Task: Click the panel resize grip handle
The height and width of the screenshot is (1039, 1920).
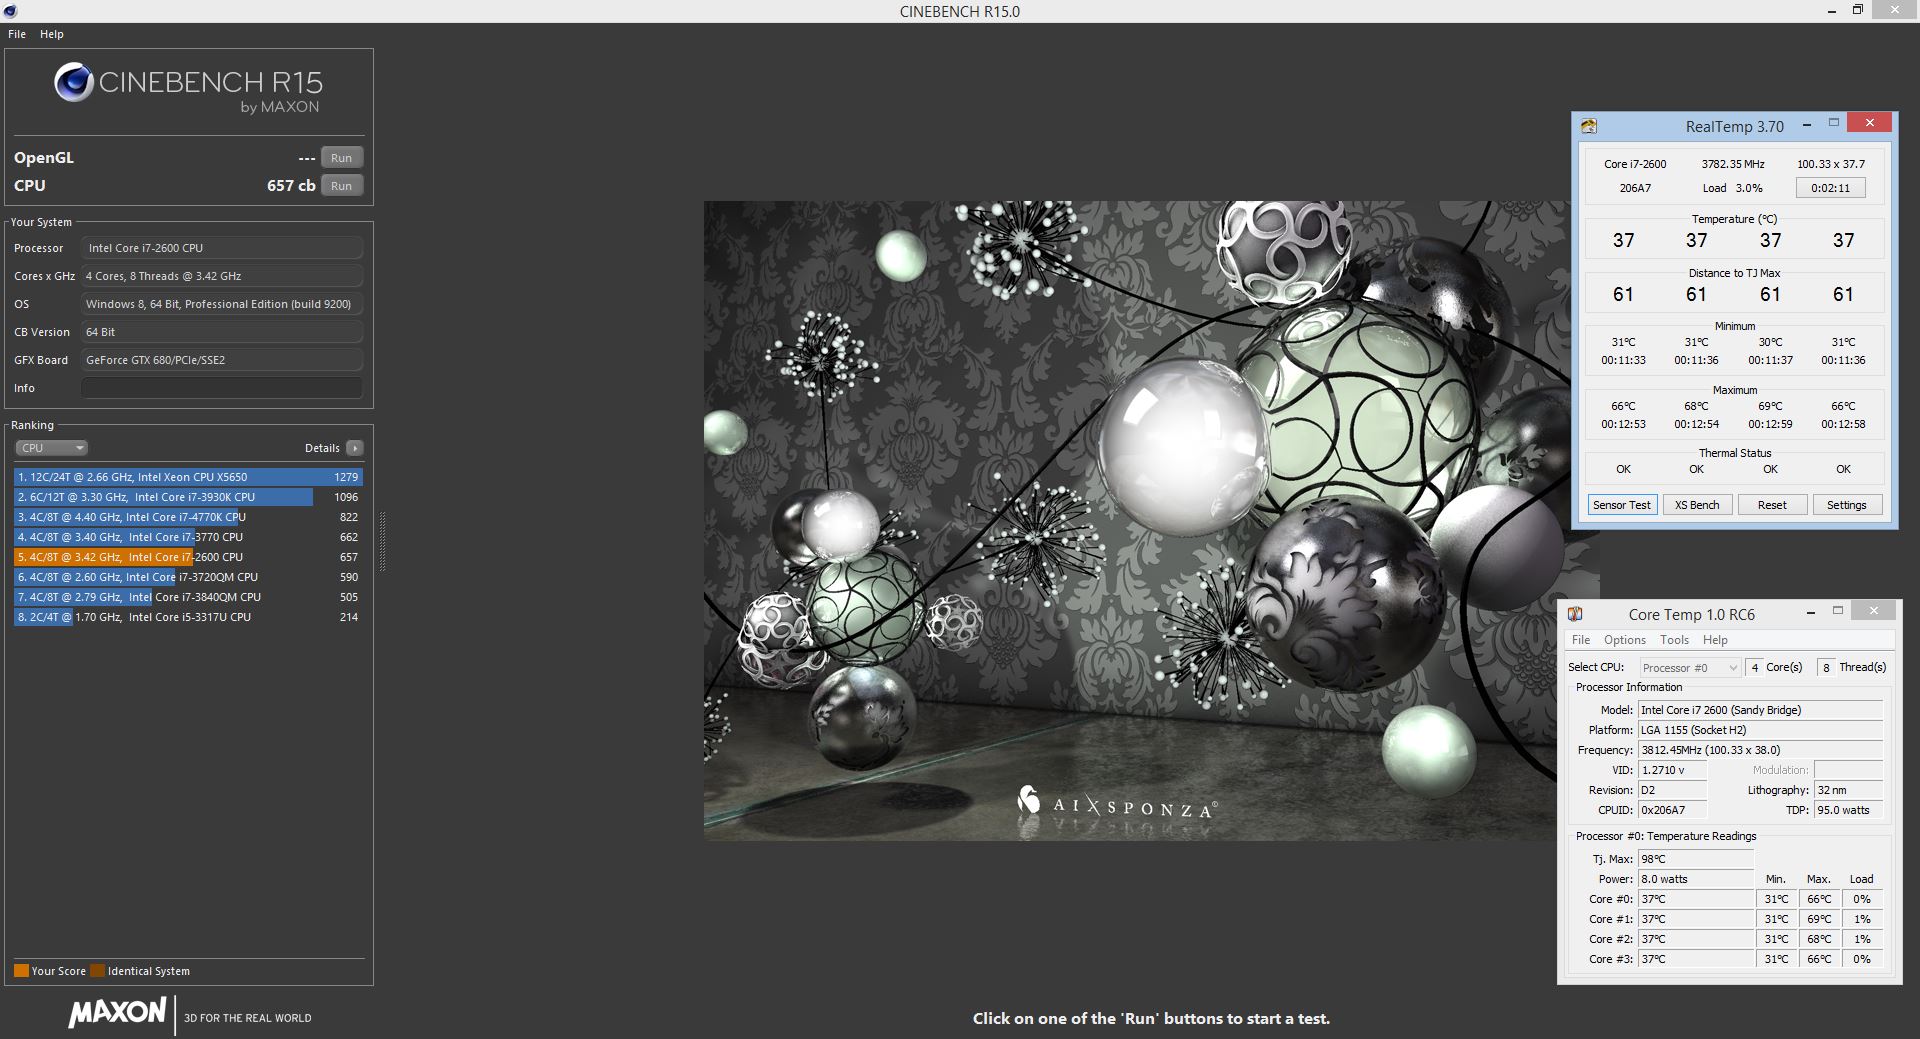Action: pos(382,541)
